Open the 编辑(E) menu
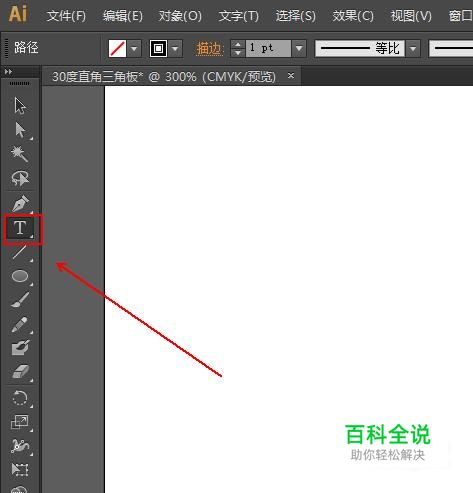Screen dimensions: 473x493 tap(123, 16)
